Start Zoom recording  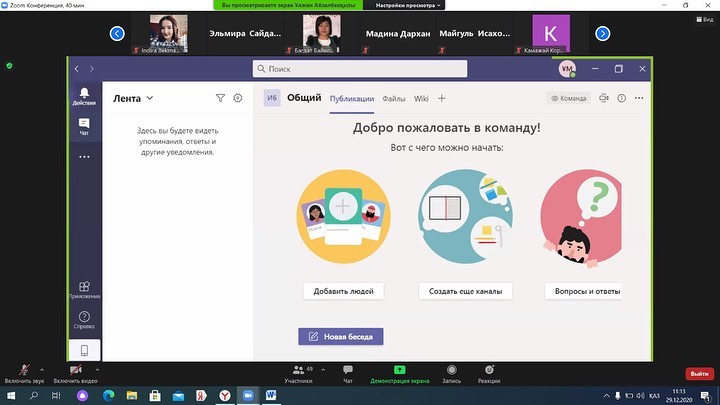pyautogui.click(x=451, y=374)
